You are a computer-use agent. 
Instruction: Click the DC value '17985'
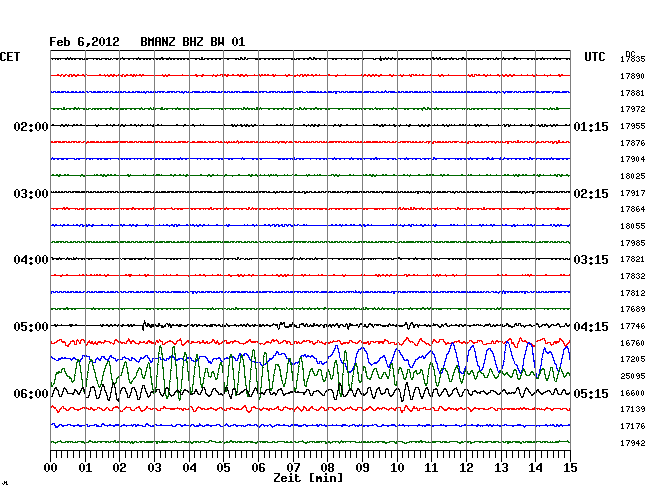(633, 243)
